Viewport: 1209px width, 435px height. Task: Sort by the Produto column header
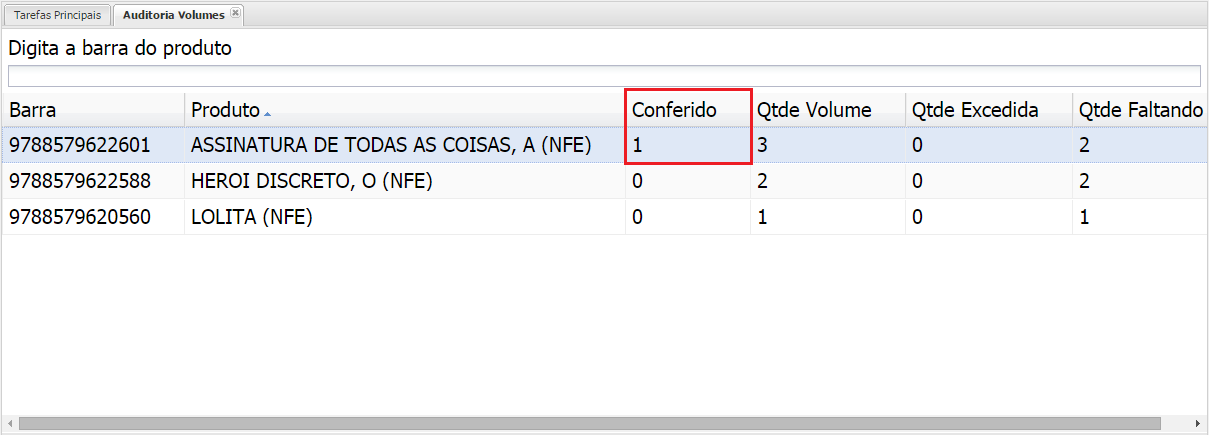tap(225, 110)
